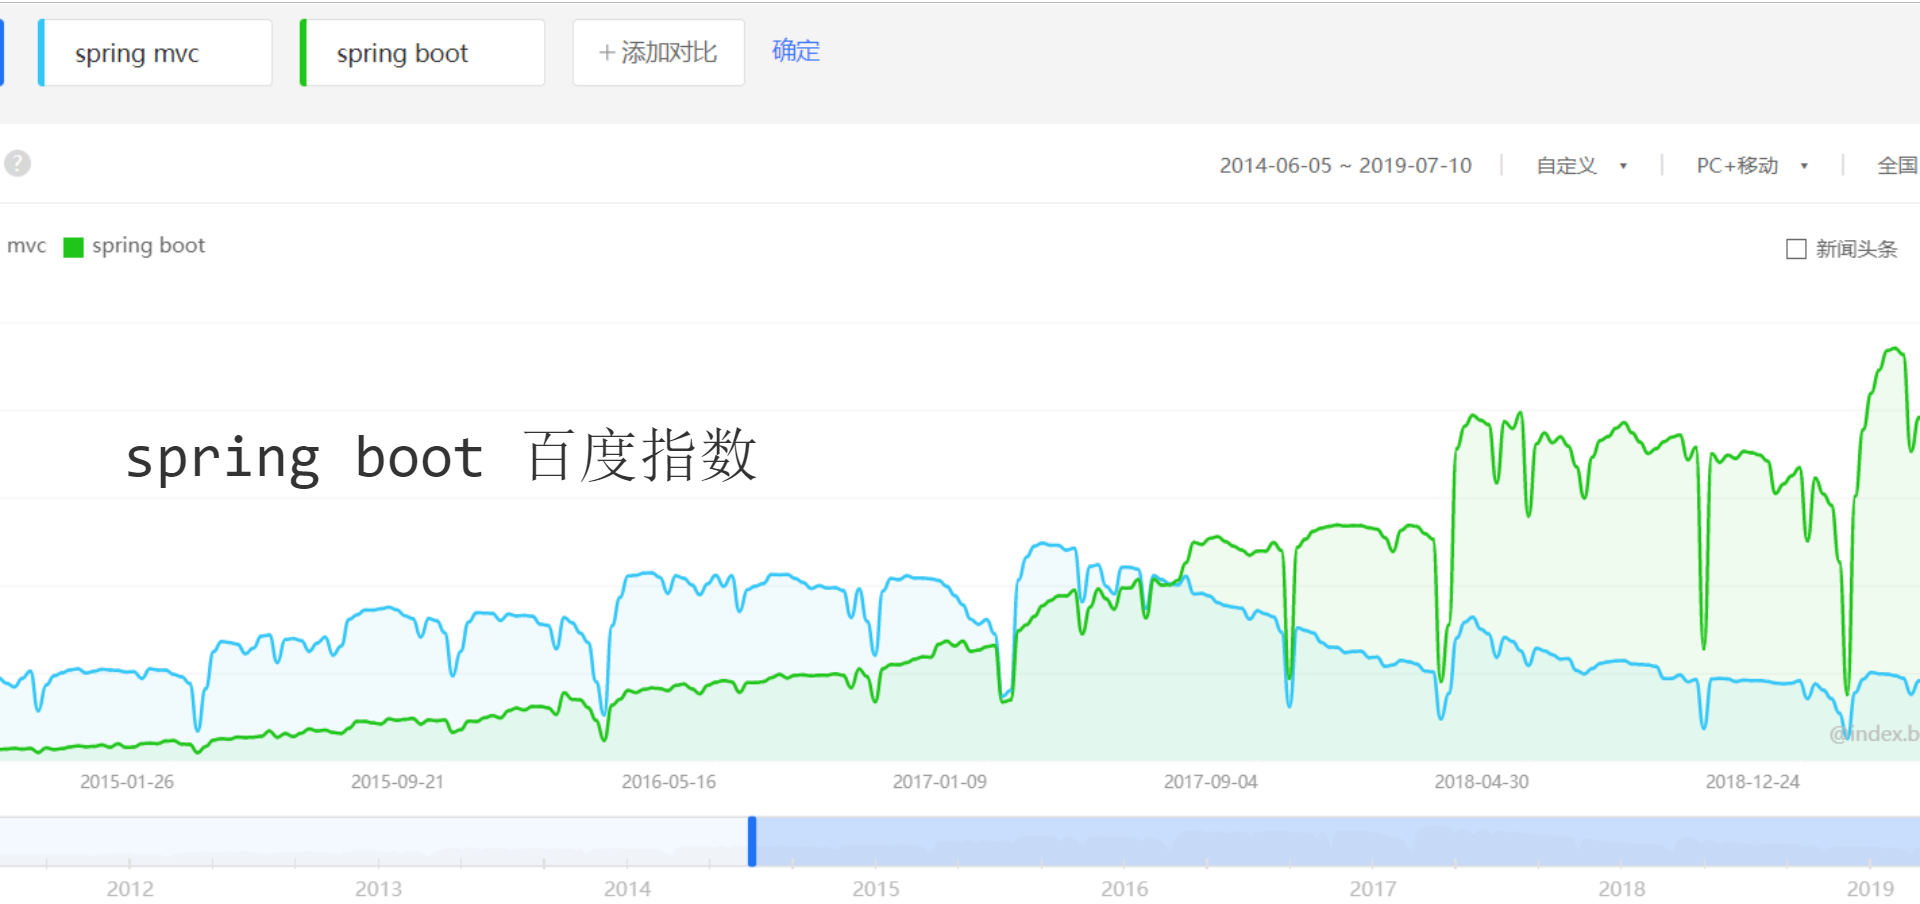1920x904 pixels.
Task: Click 2017 on the timeline navigator
Action: coord(1373,888)
